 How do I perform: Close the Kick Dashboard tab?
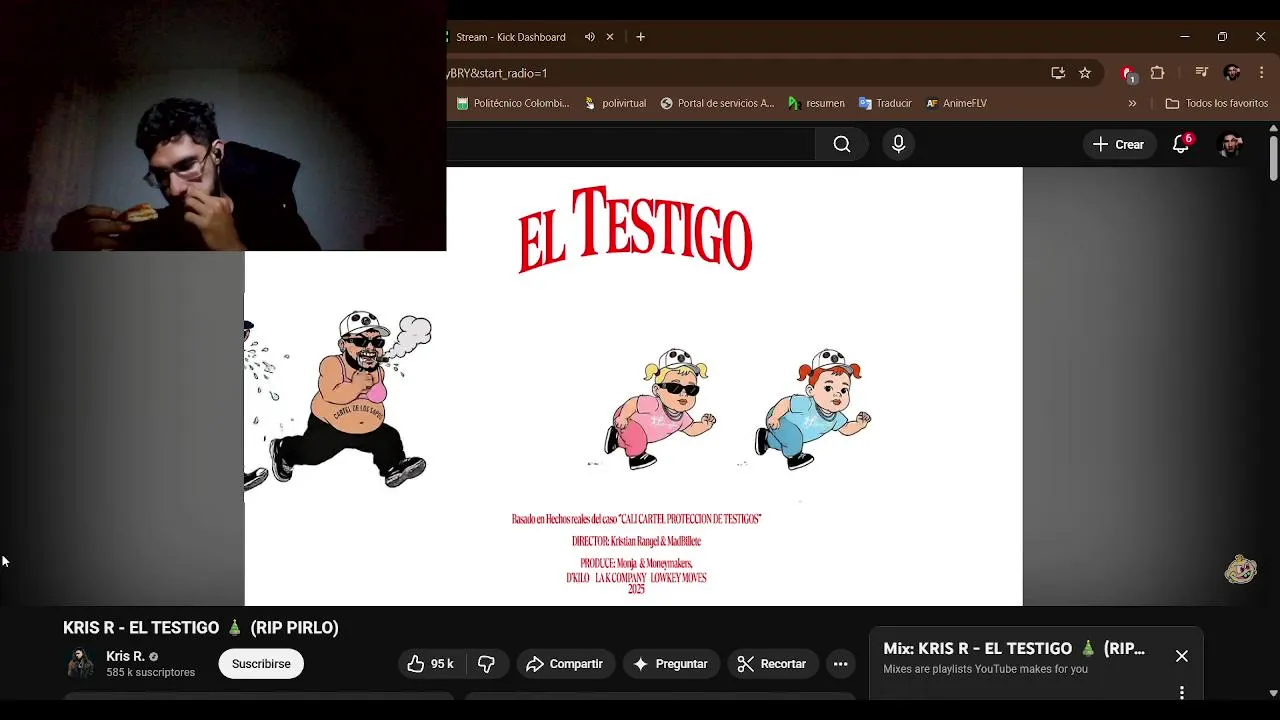point(610,37)
